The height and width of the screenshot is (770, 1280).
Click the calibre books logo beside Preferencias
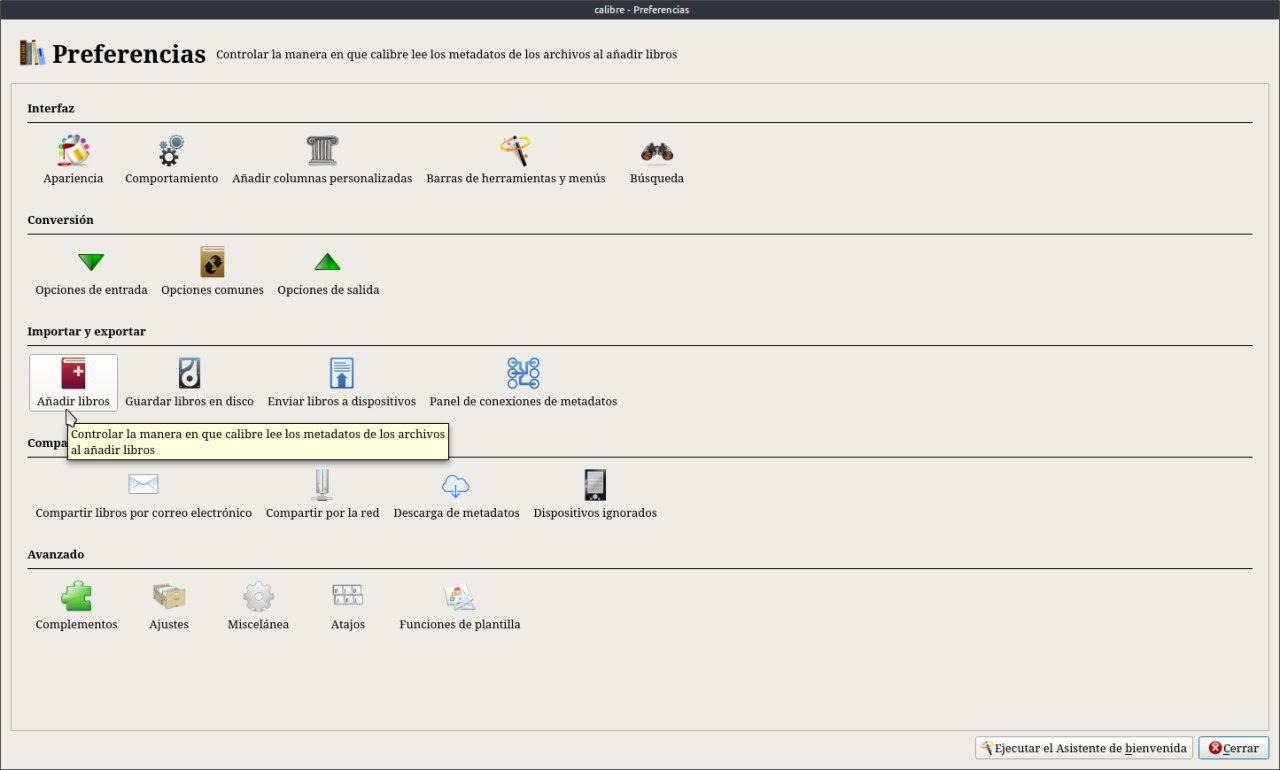pyautogui.click(x=32, y=53)
